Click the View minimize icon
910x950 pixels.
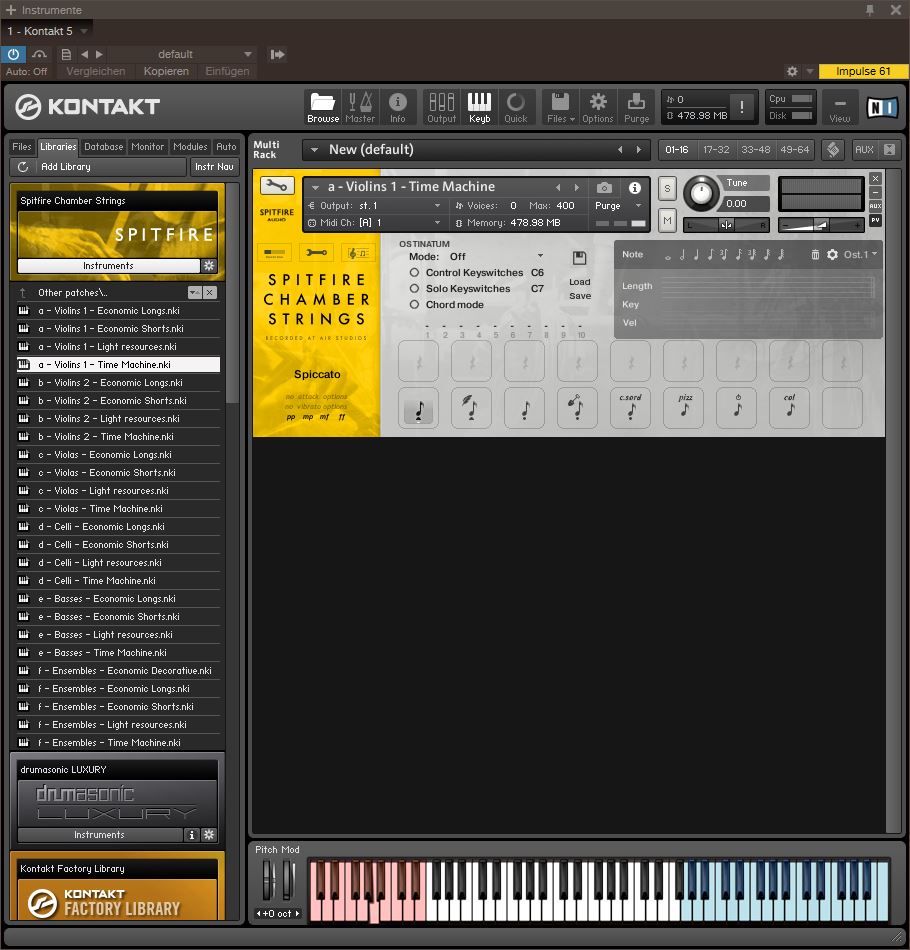click(x=840, y=107)
